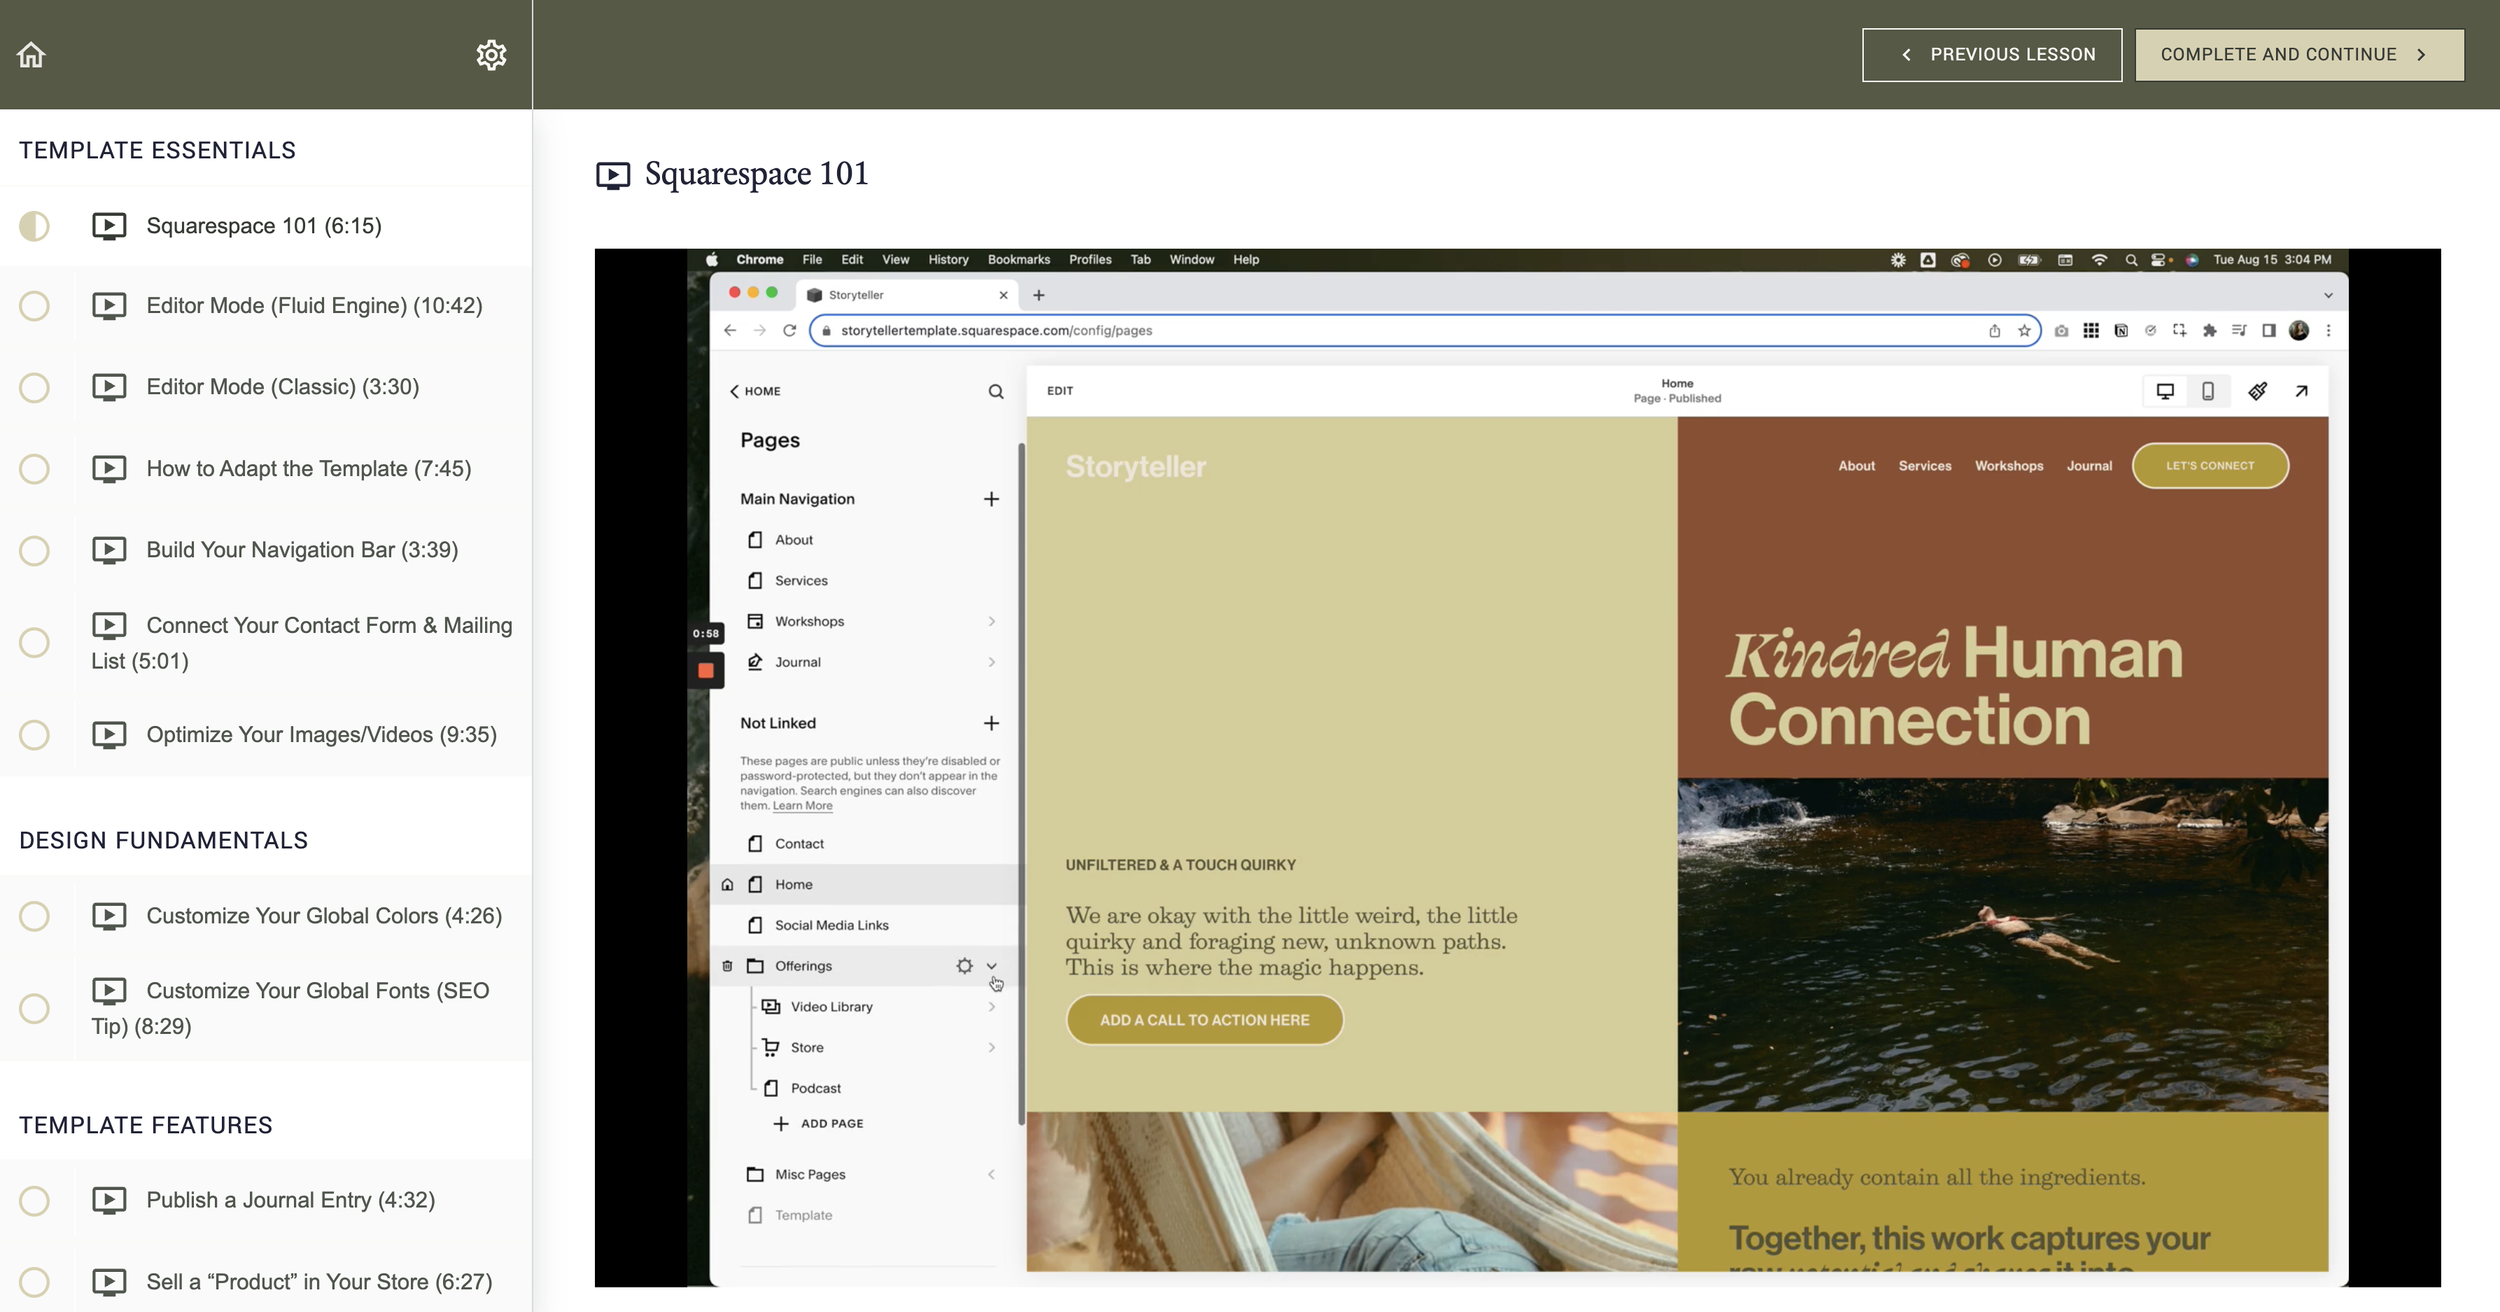Expand Workshops page chevron
The height and width of the screenshot is (1312, 2500).
click(992, 622)
